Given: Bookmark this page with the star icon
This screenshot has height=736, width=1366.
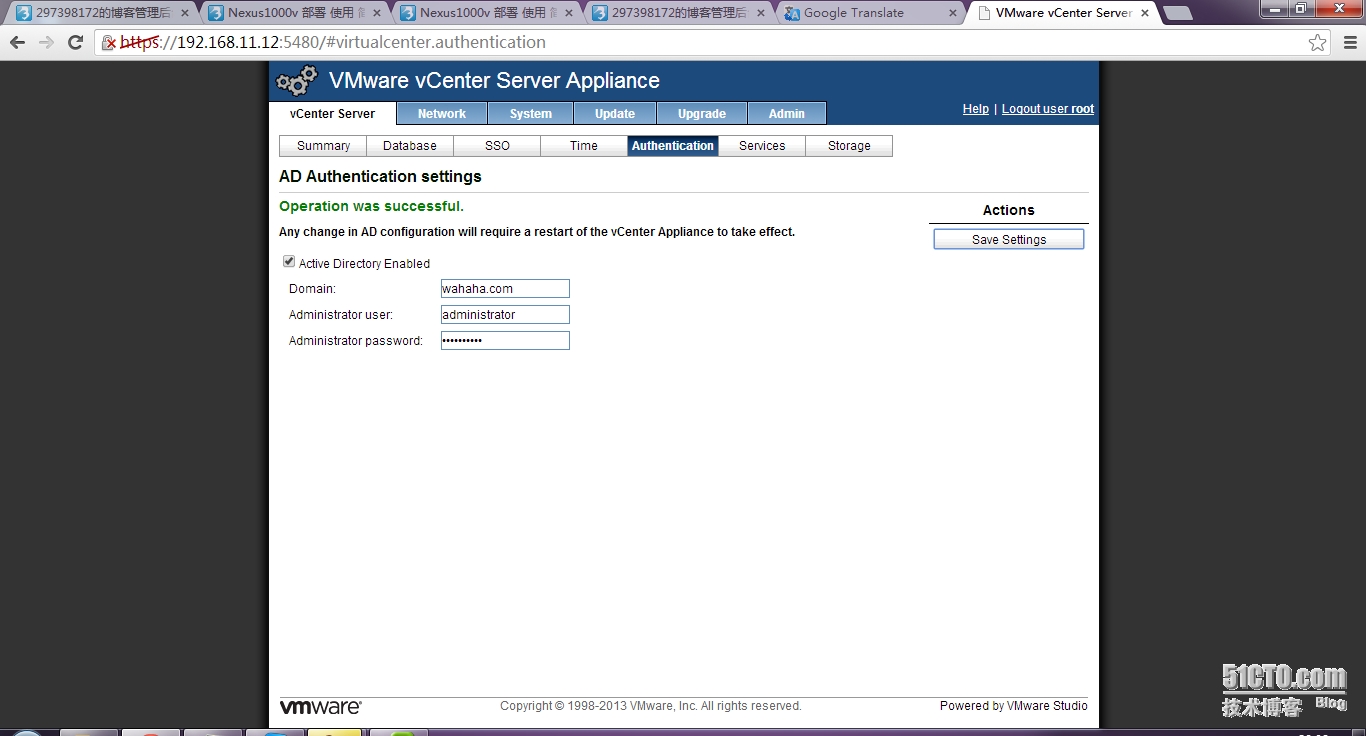Looking at the screenshot, I should 1318,43.
